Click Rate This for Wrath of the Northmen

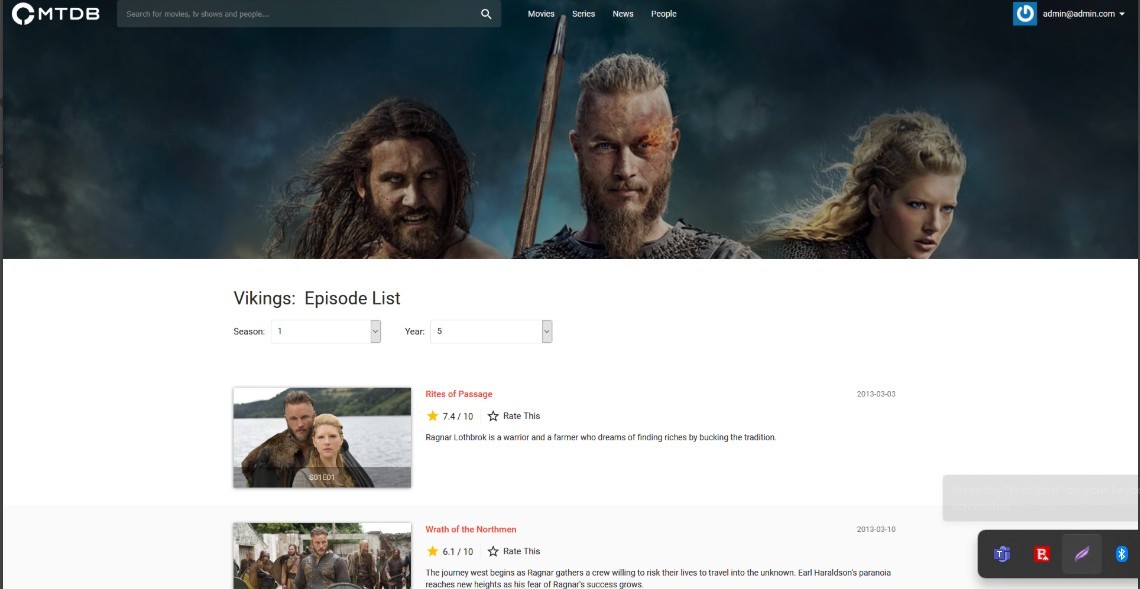[x=521, y=551]
